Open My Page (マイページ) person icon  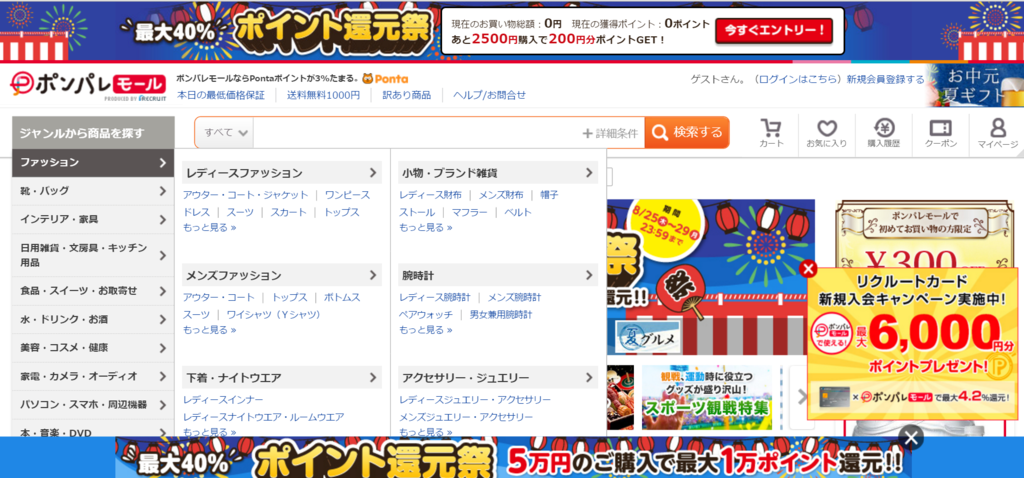pyautogui.click(x=997, y=133)
